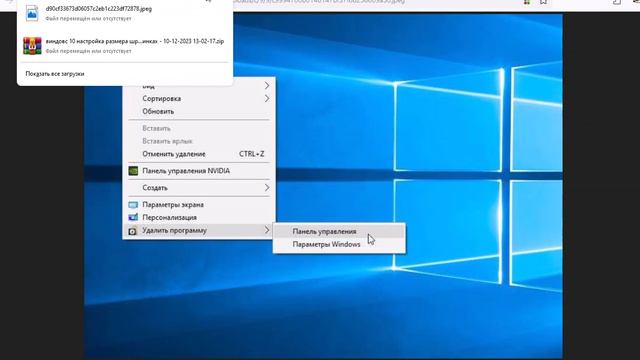Open the Сортировка menu entry
640x360 pixels.
coord(199,99)
